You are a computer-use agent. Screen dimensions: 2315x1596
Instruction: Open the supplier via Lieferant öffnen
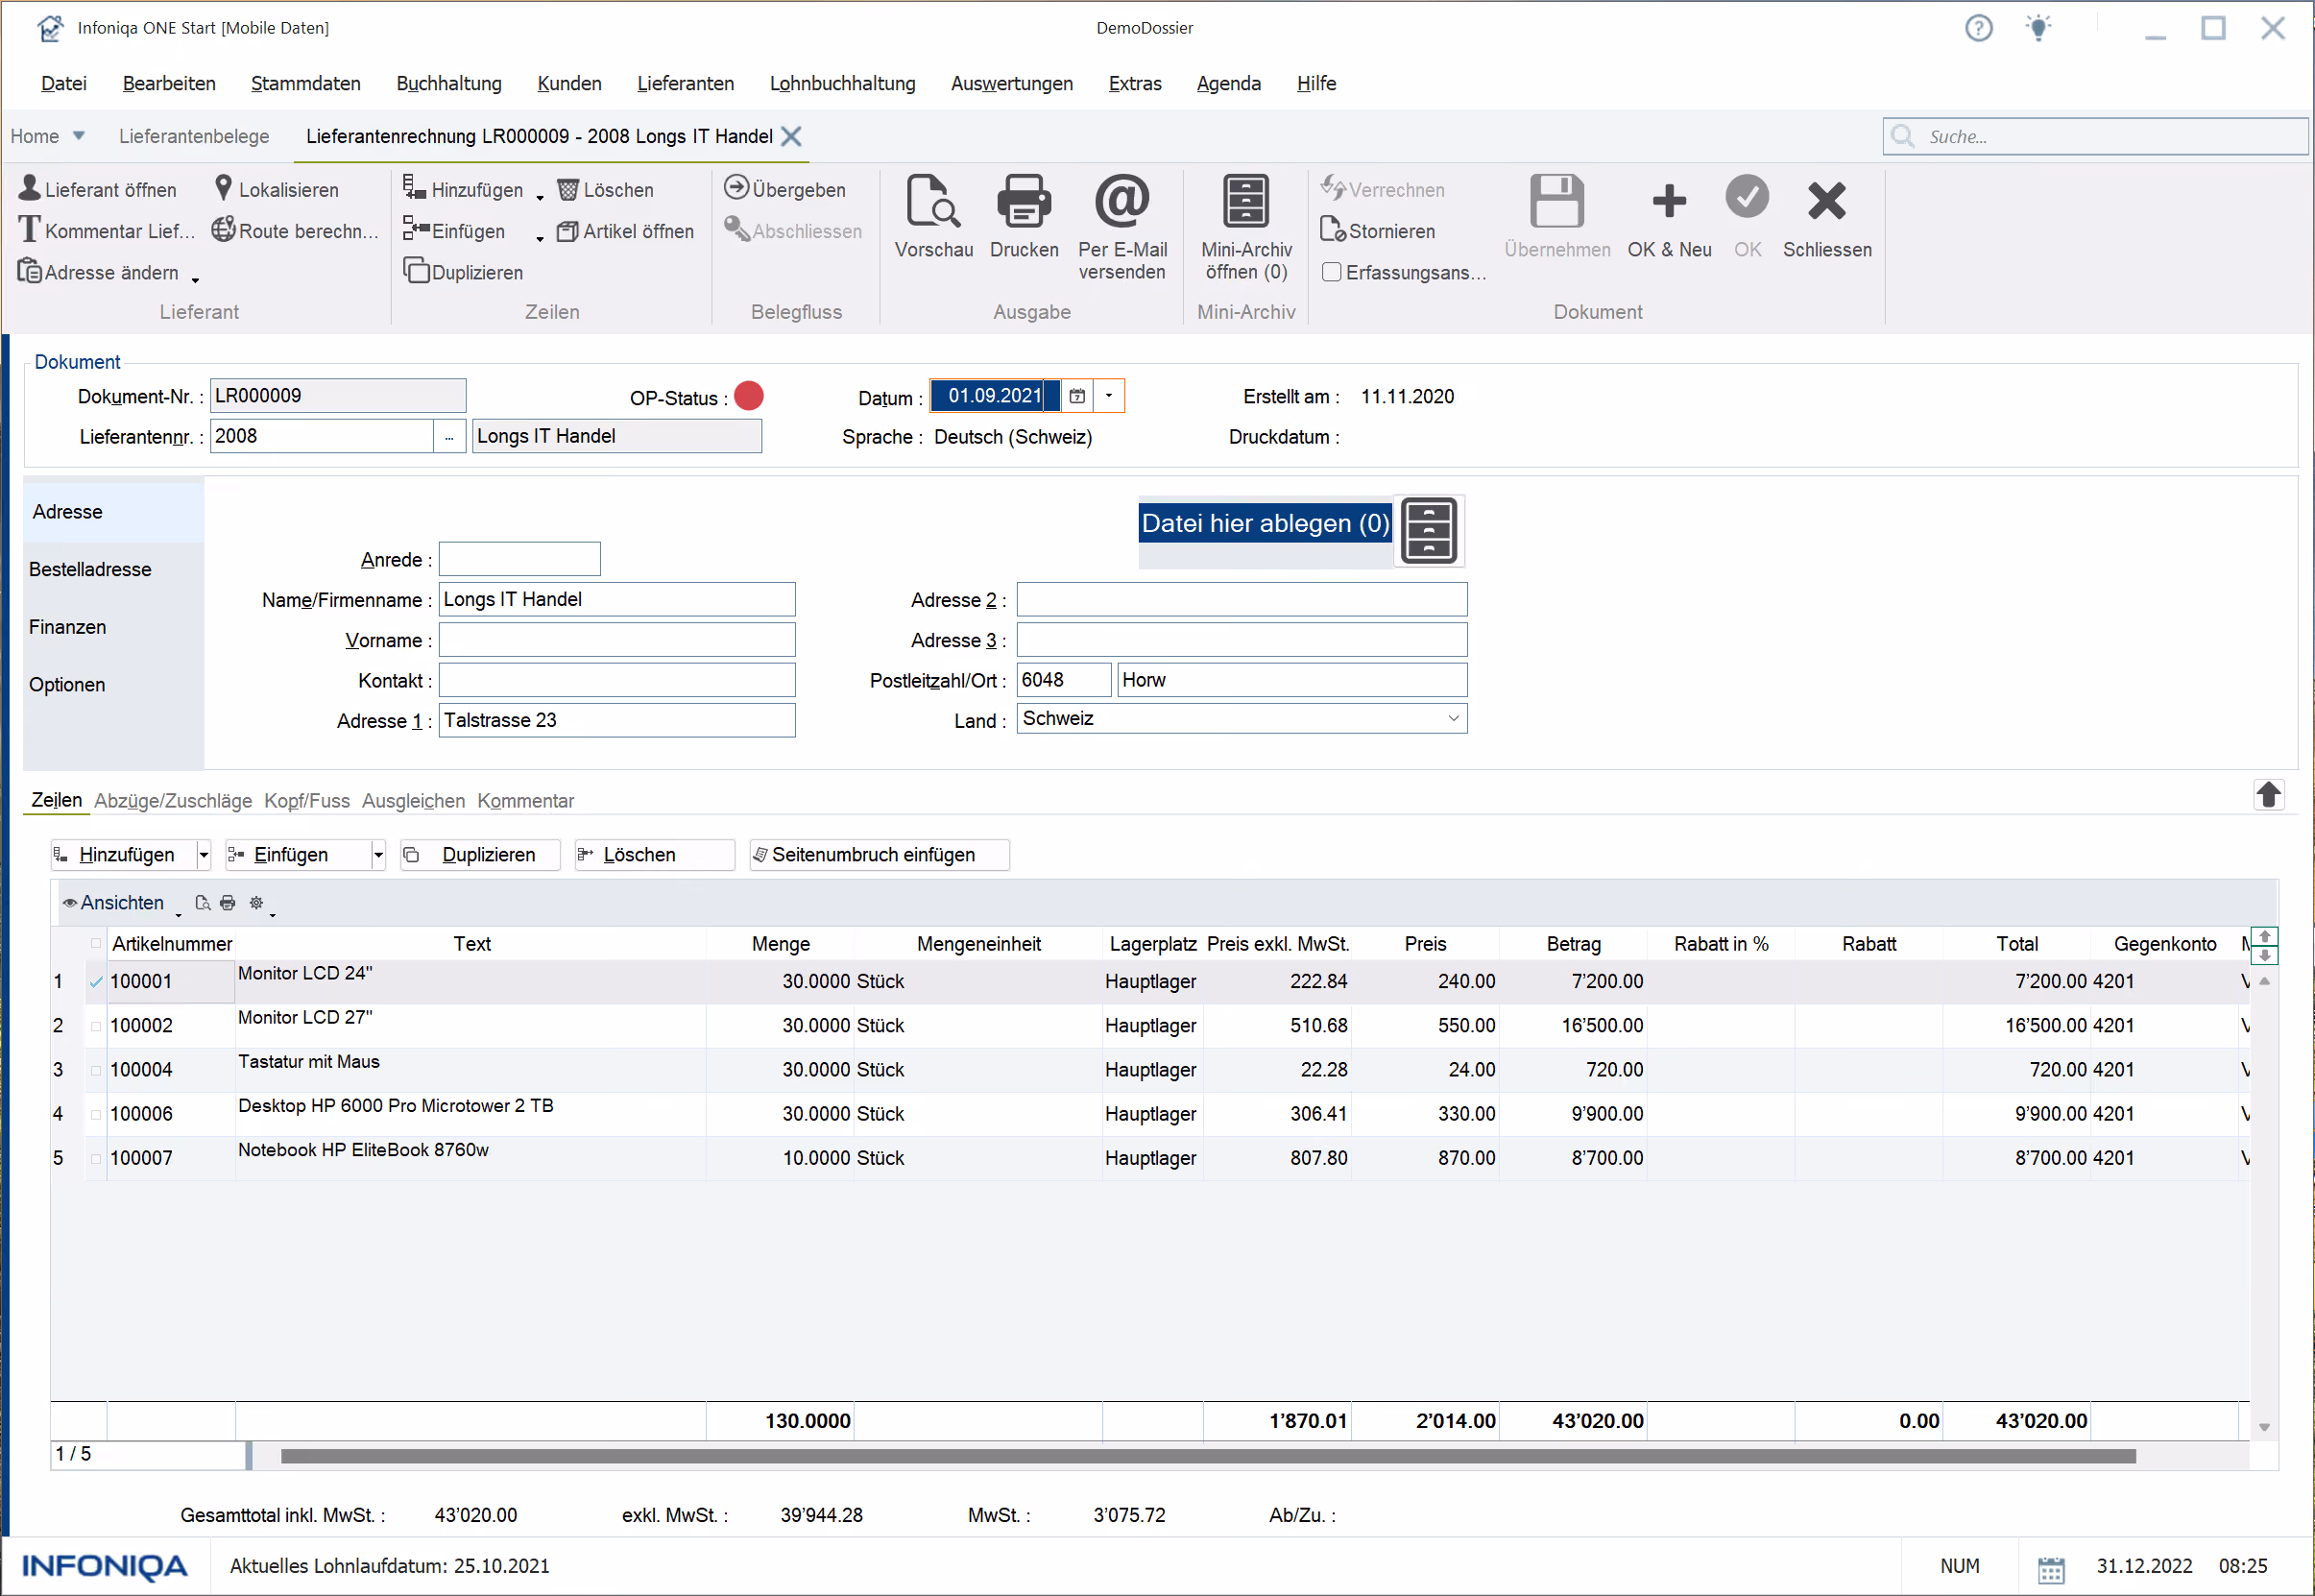tap(97, 189)
